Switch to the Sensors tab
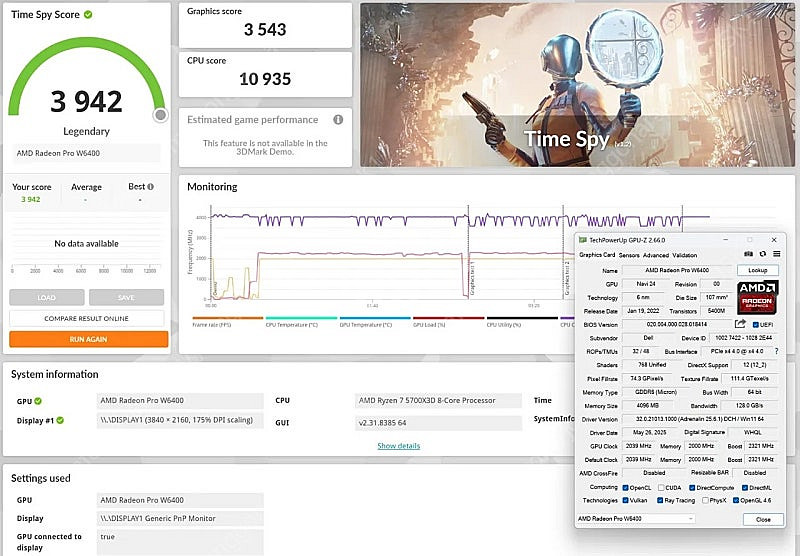 point(629,255)
